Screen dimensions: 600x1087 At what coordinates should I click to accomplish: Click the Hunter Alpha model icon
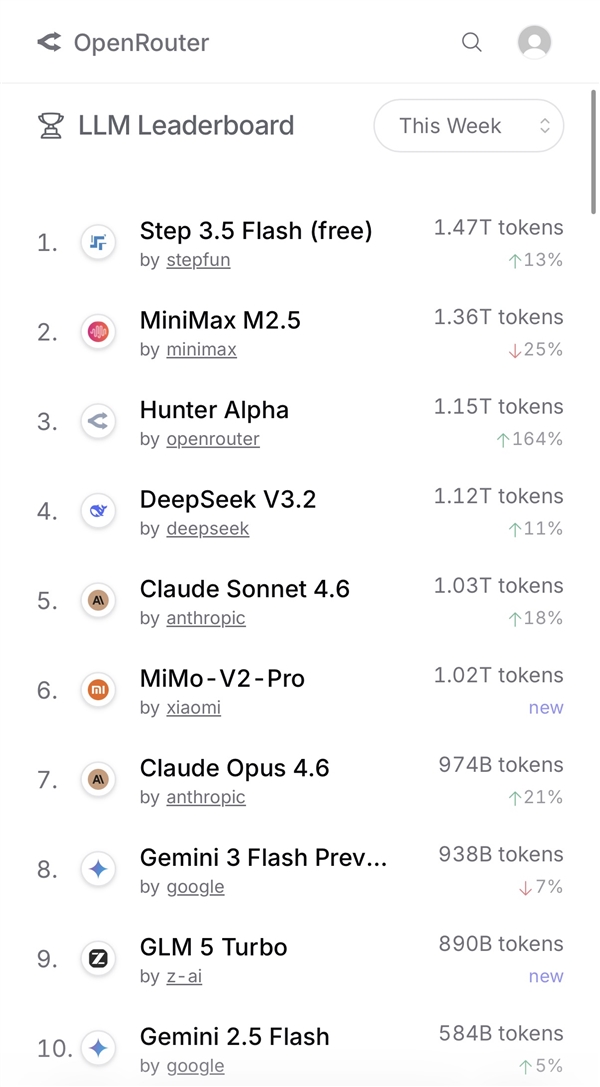(98, 421)
